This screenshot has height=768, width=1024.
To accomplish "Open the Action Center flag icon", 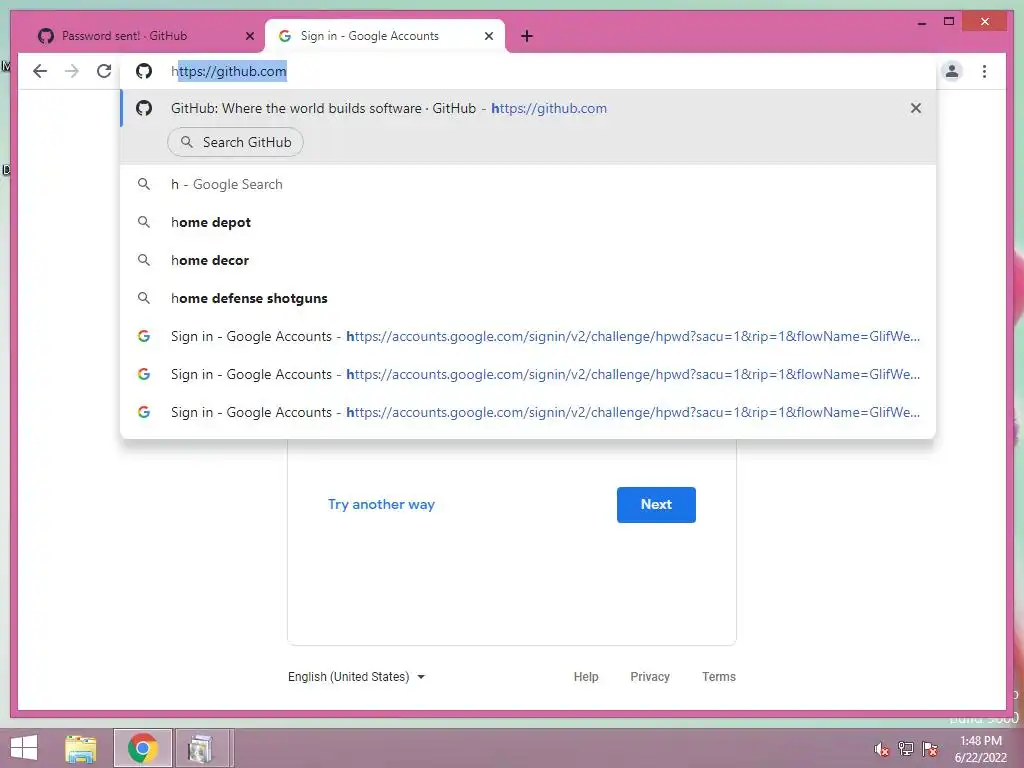I will (x=930, y=748).
